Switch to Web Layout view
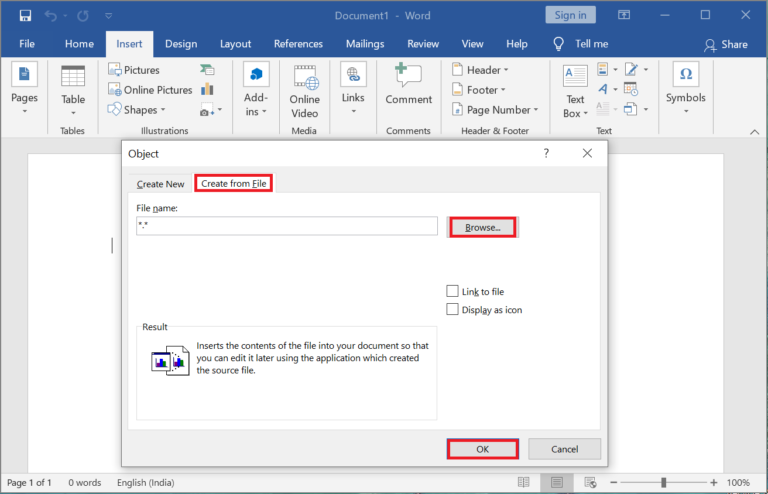Viewport: 768px width, 494px height. [x=590, y=483]
